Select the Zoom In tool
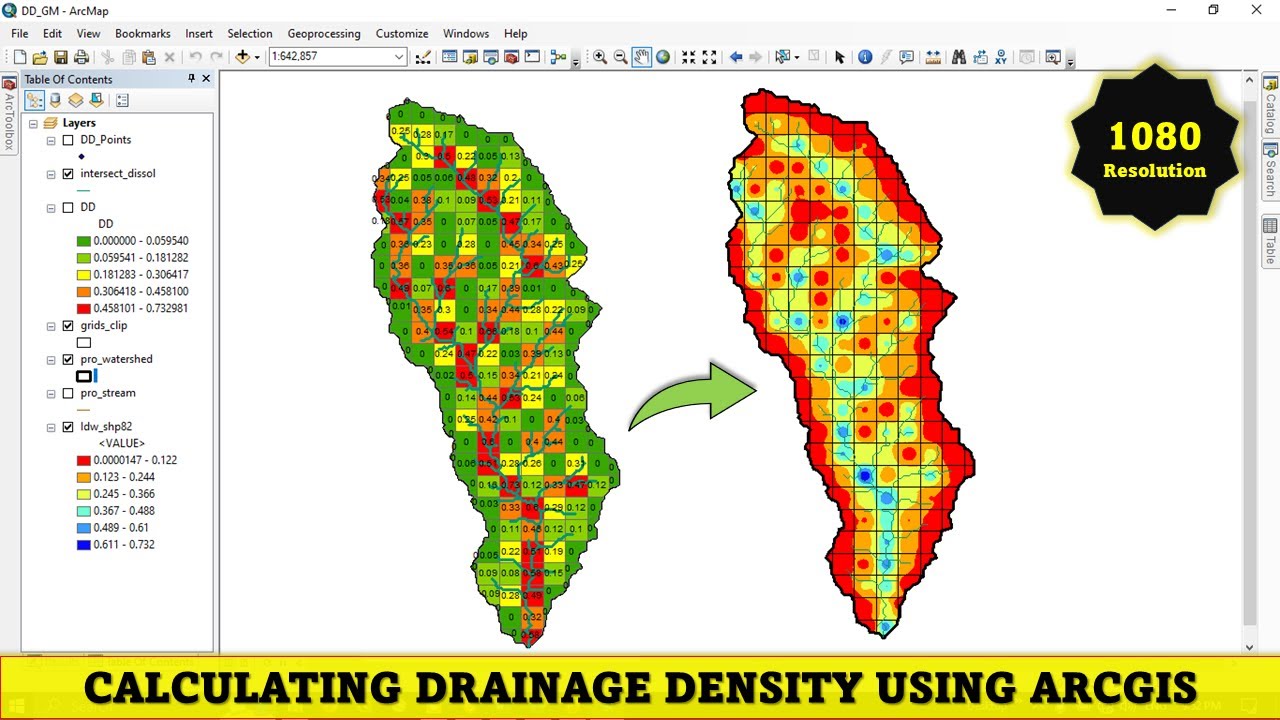1280x720 pixels. [x=600, y=57]
